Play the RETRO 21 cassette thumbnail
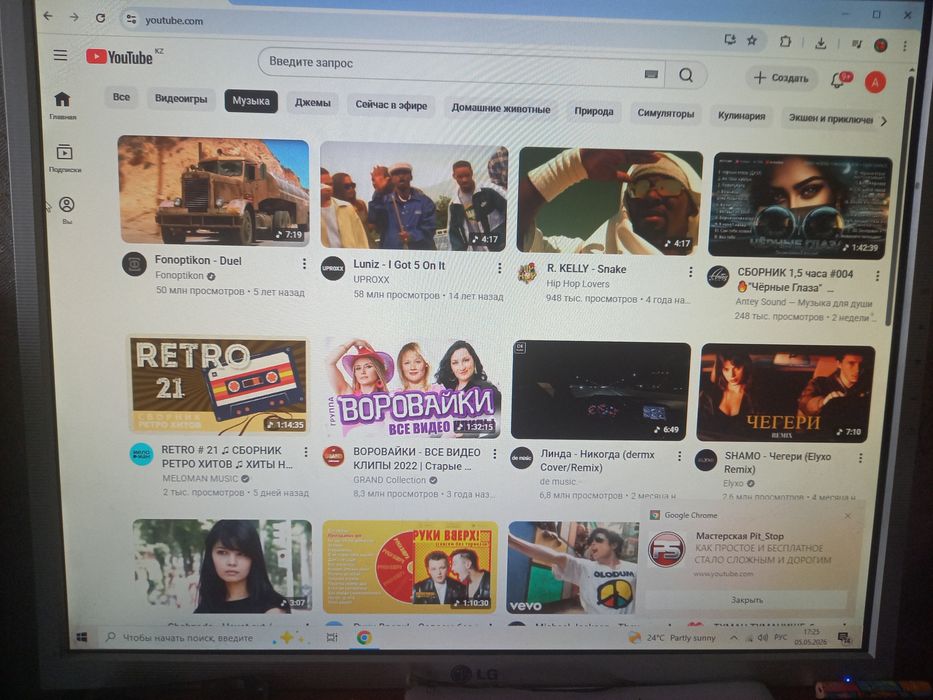The height and width of the screenshot is (700, 933). click(x=219, y=386)
